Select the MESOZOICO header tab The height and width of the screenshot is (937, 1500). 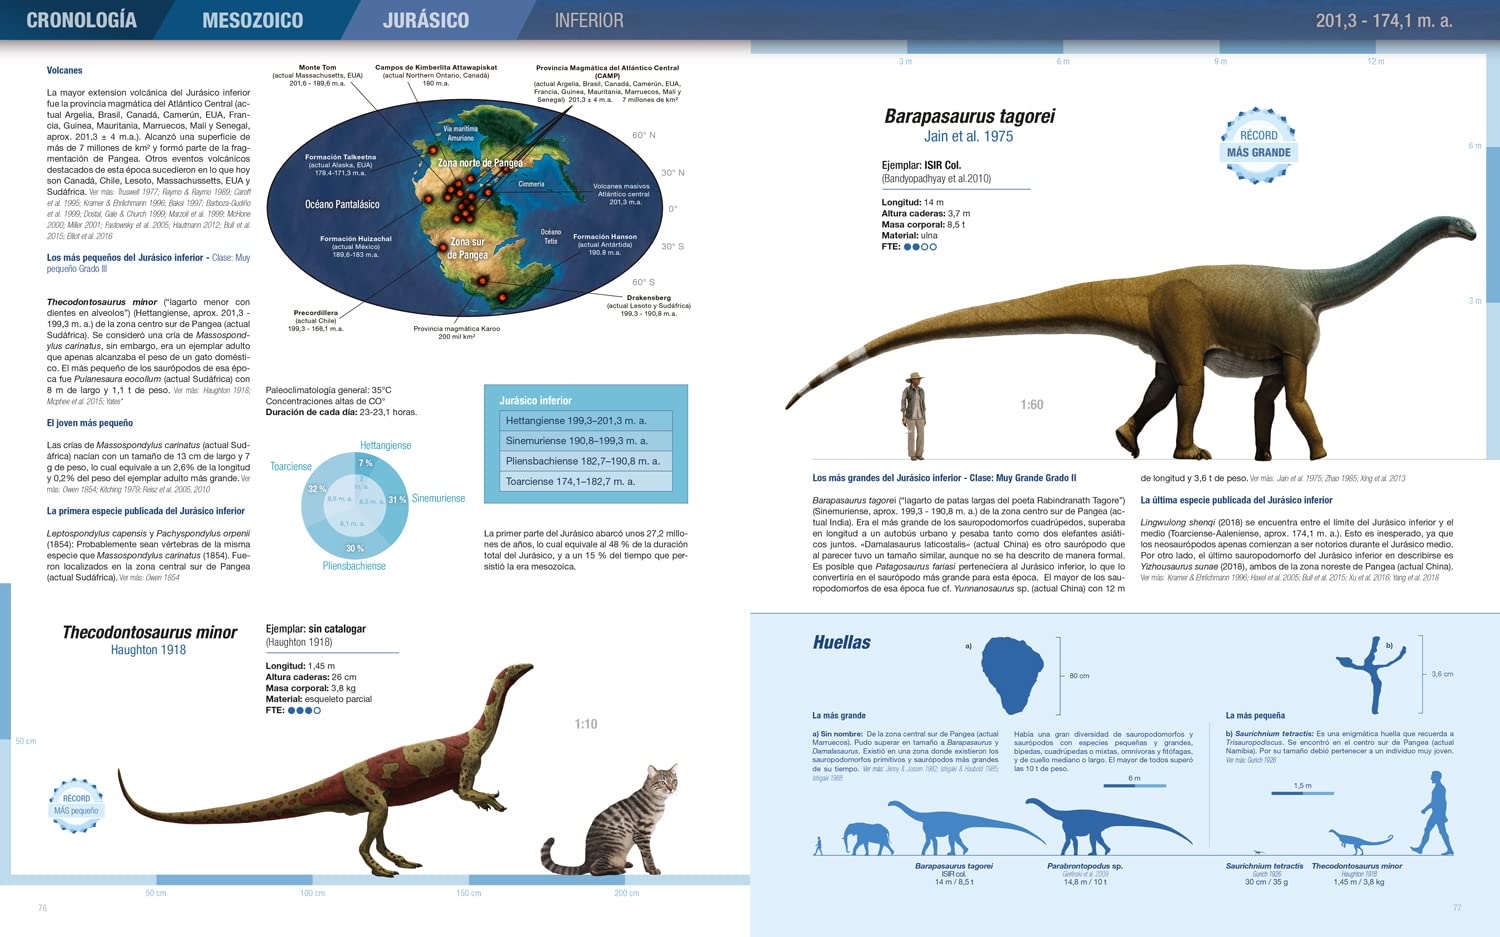252,20
